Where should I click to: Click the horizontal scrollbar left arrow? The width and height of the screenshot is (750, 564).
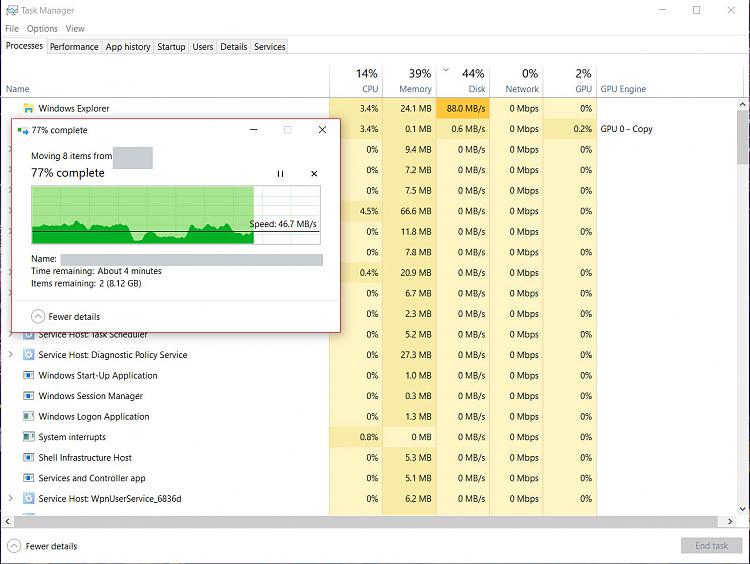pyautogui.click(x=7, y=521)
